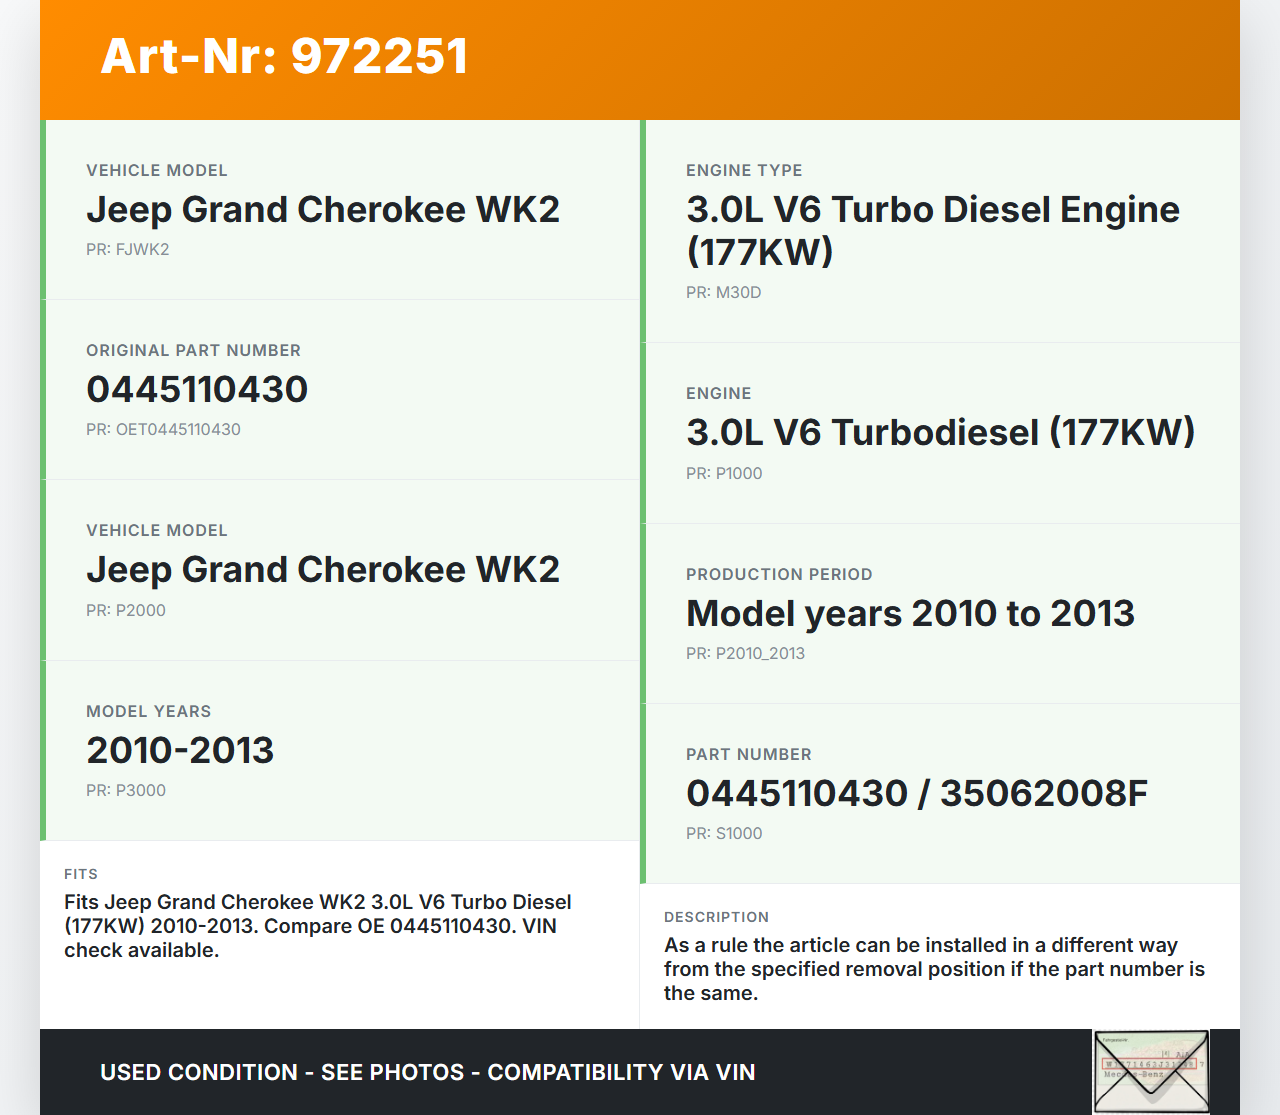
Task: Click the PR: P2010_2013 code
Action: coord(745,654)
